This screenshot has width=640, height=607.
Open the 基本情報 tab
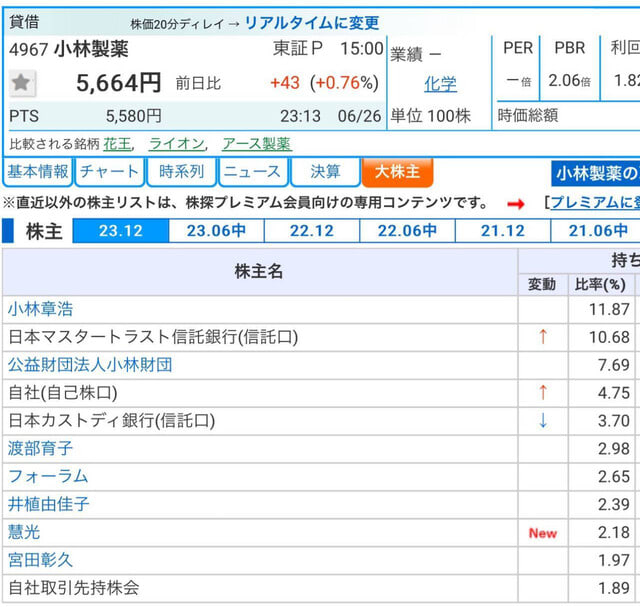[38, 171]
